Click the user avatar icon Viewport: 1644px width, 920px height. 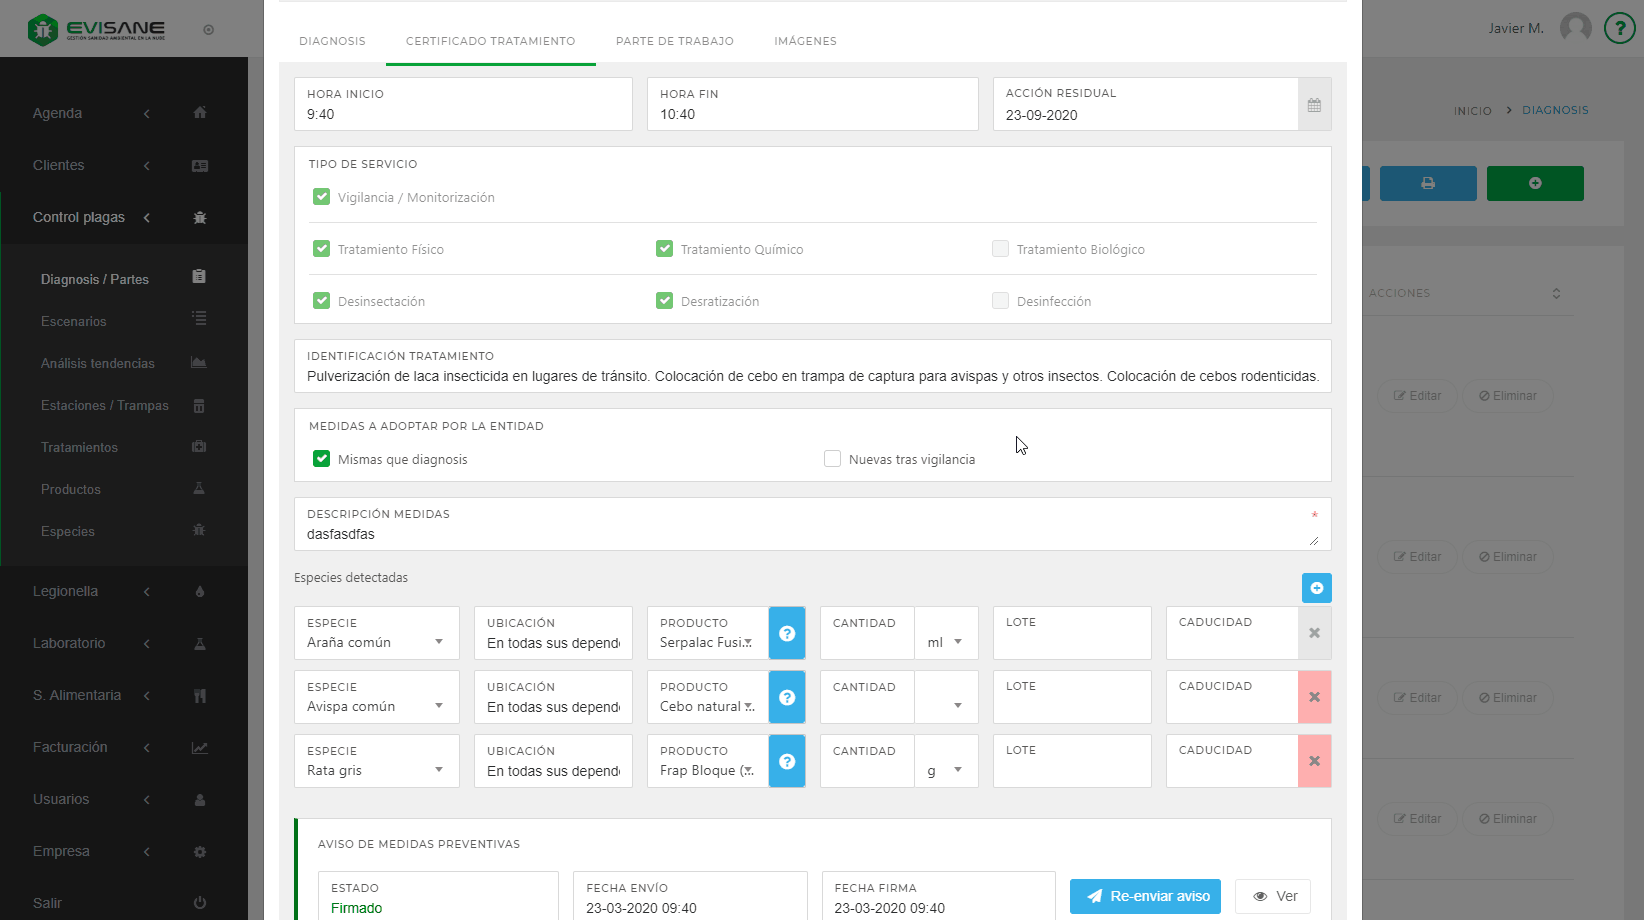pos(1575,28)
